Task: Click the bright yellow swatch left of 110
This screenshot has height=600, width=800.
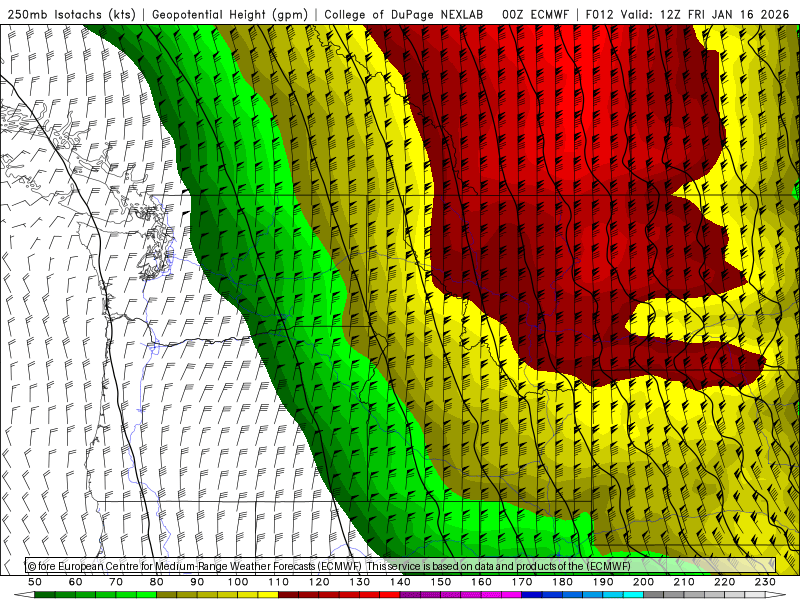Action: point(268,595)
